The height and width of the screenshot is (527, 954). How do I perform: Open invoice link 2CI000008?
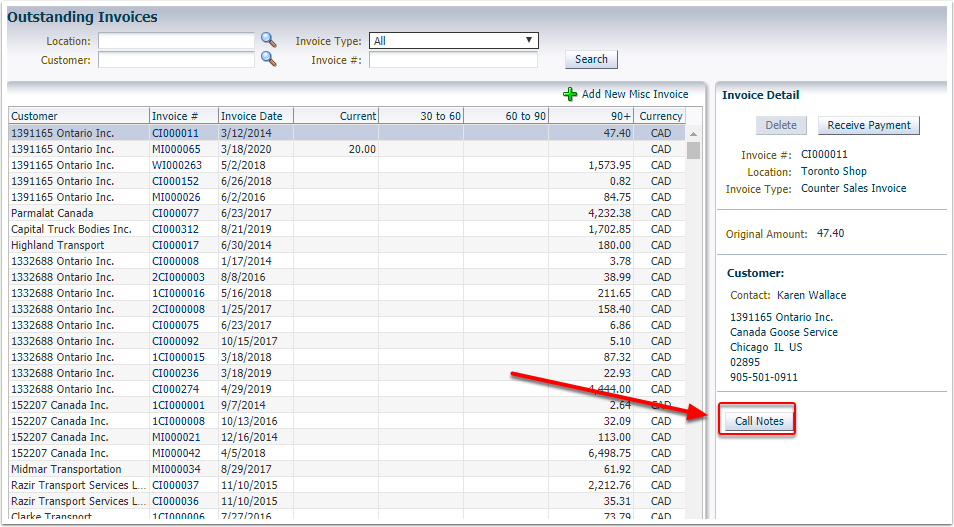coord(178,309)
